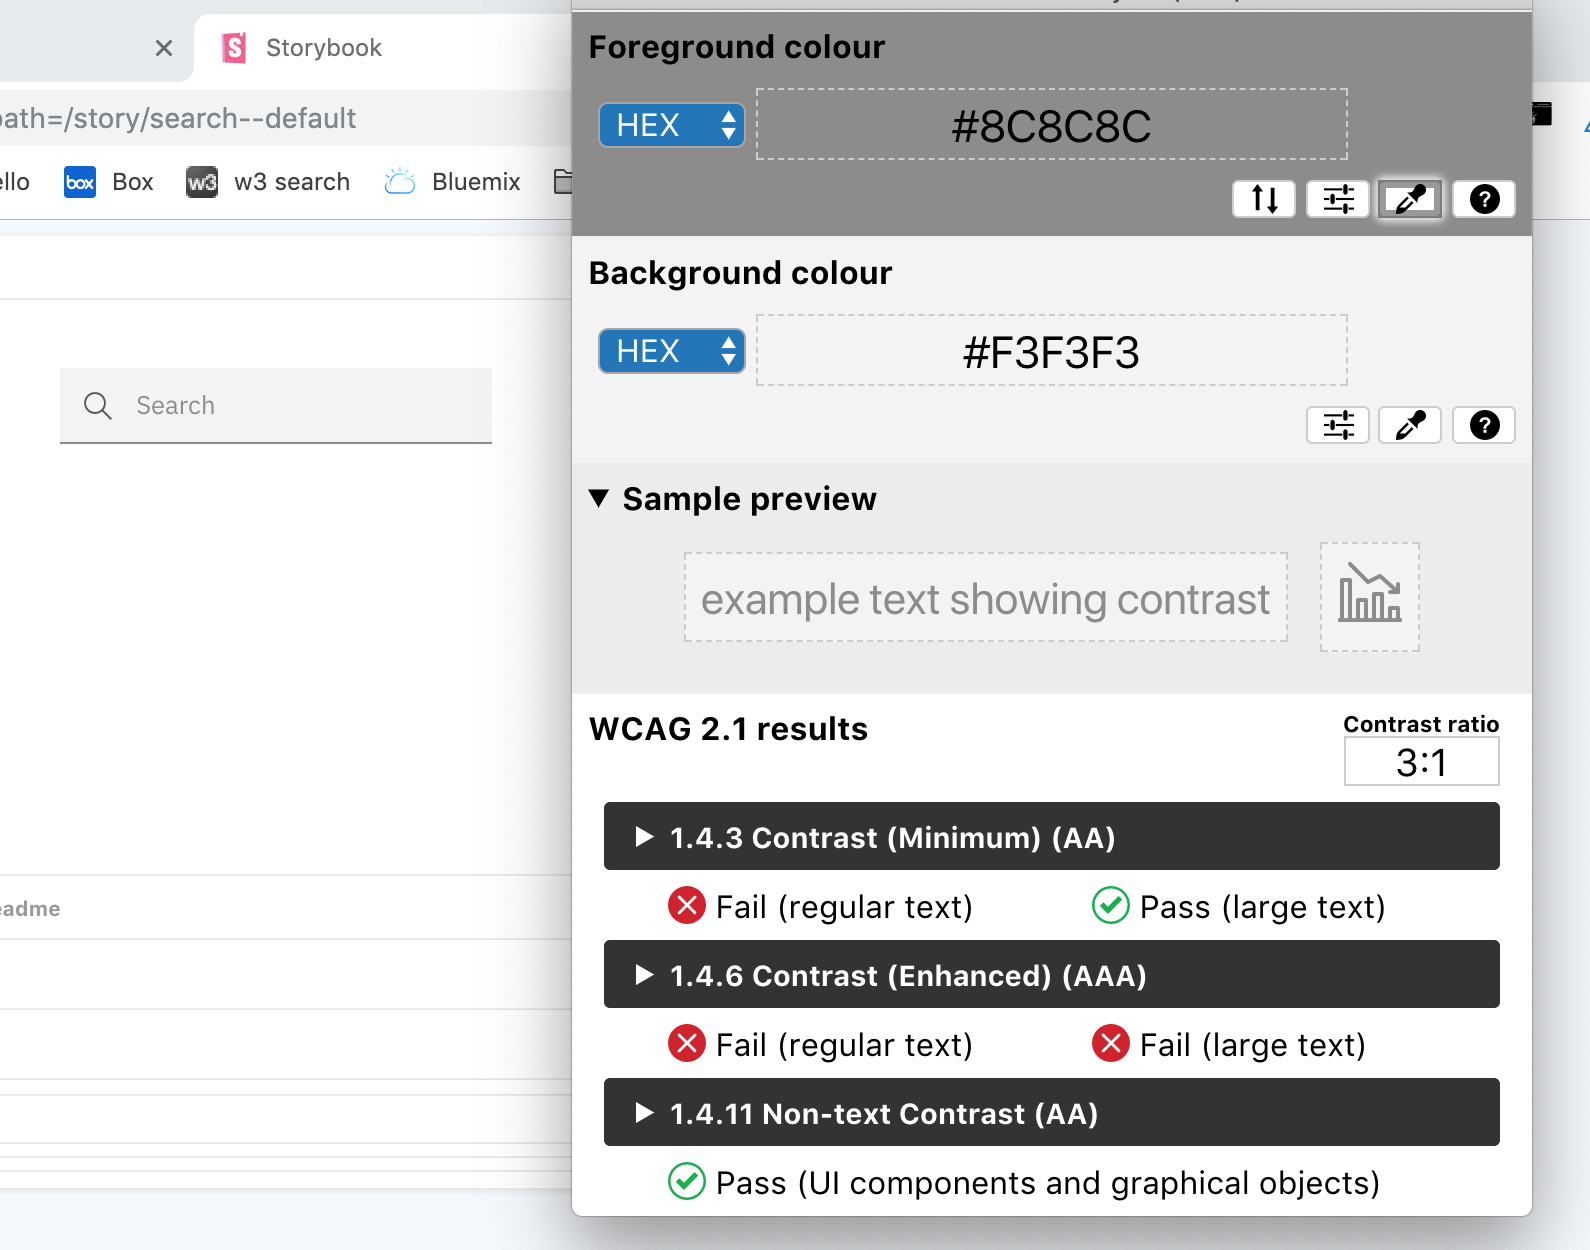Click the bookmarks folder icon after Bluemix
This screenshot has height=1250, width=1590.
tap(563, 182)
